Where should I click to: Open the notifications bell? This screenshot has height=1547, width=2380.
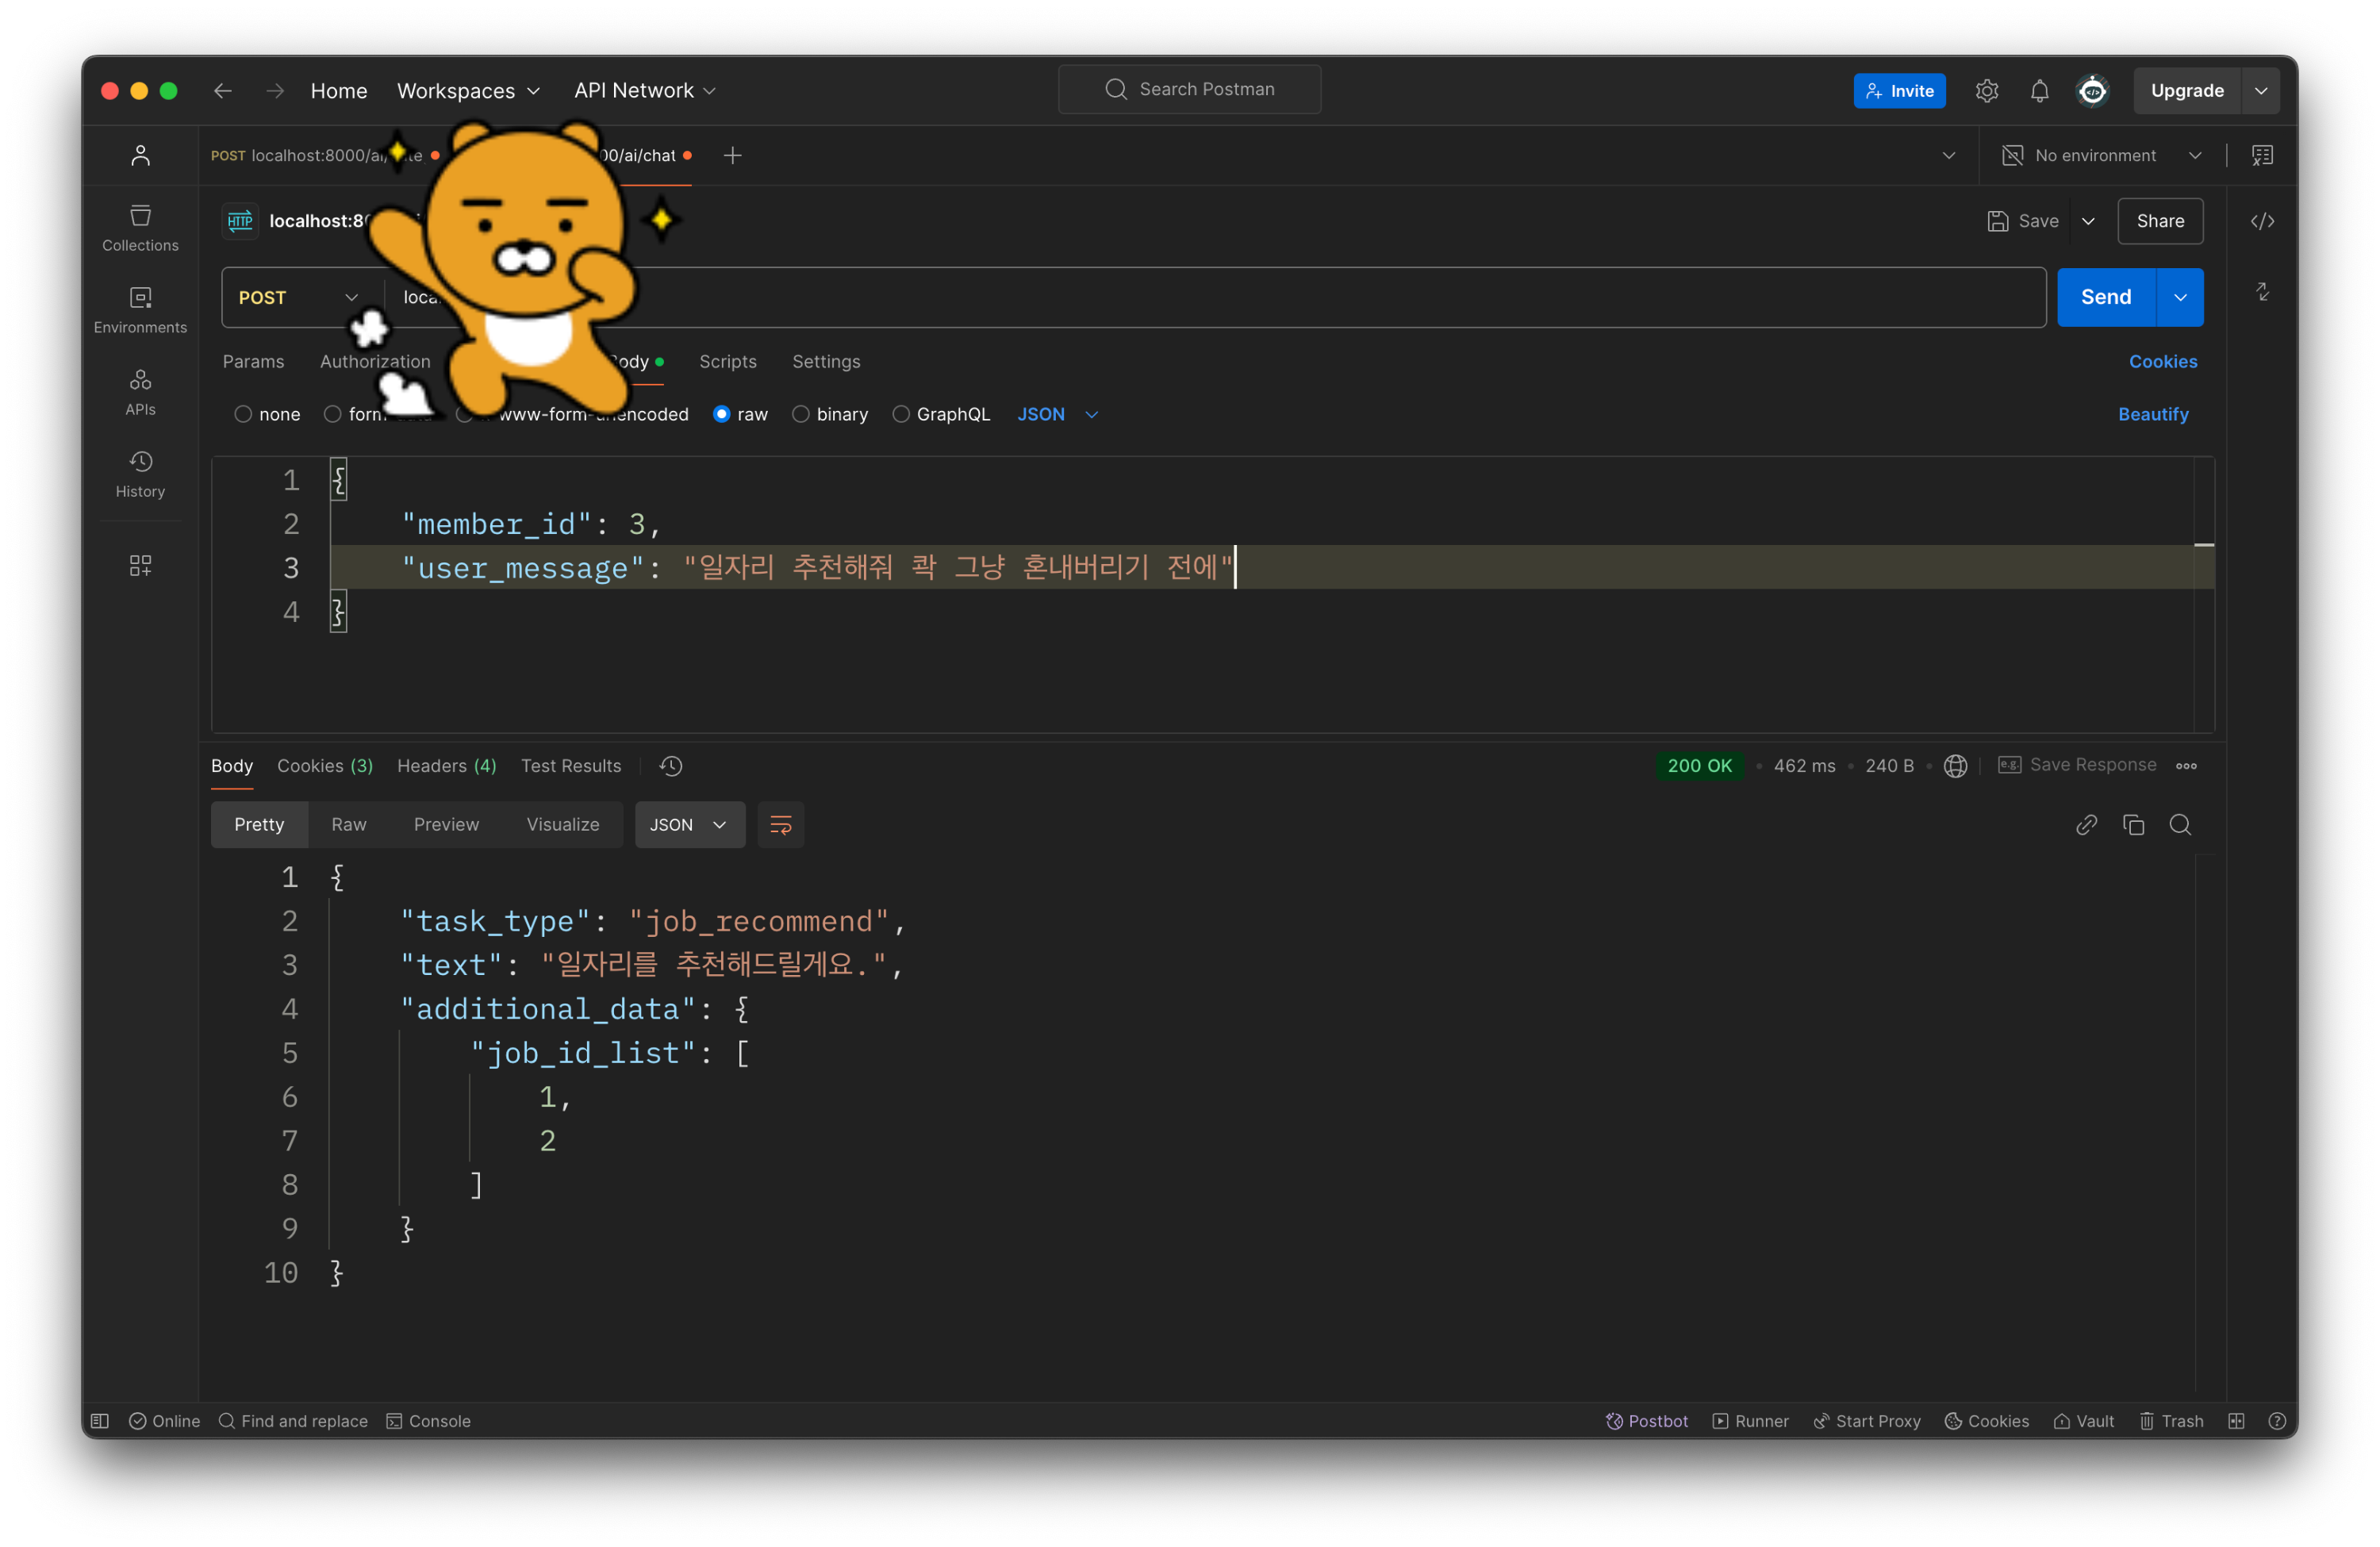click(x=2040, y=91)
